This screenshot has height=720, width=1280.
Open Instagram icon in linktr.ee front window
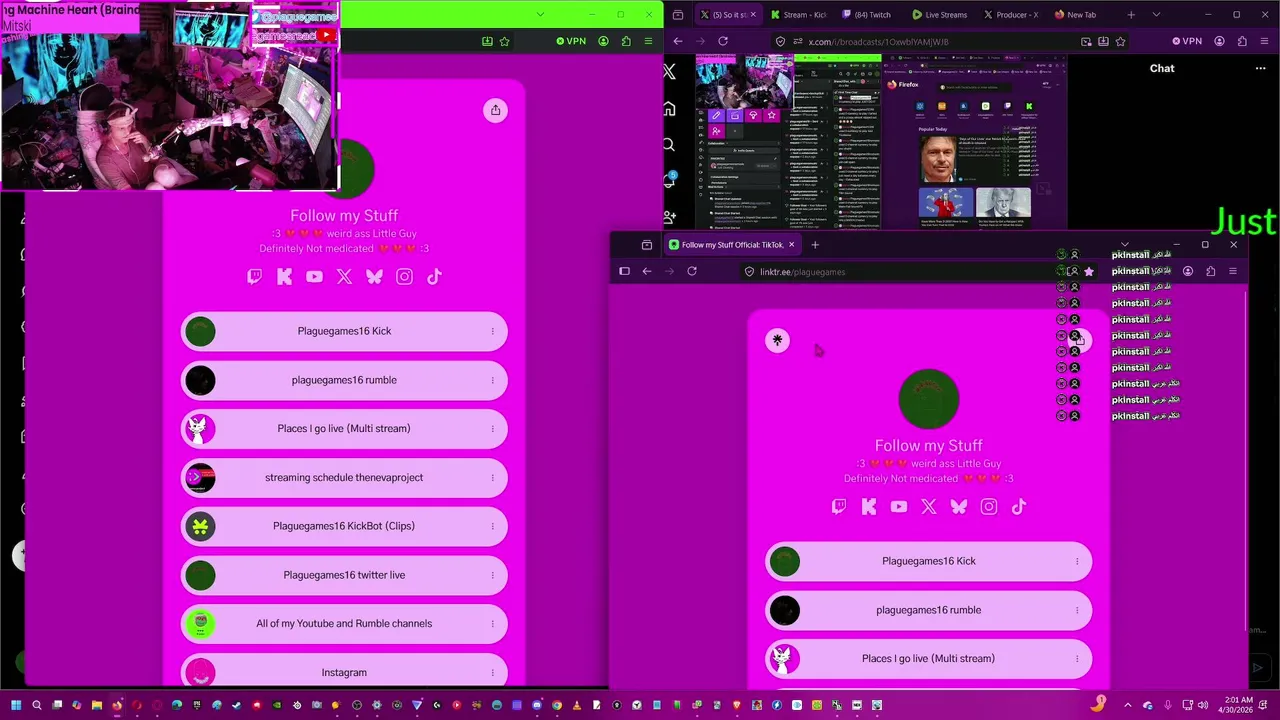[x=989, y=507]
